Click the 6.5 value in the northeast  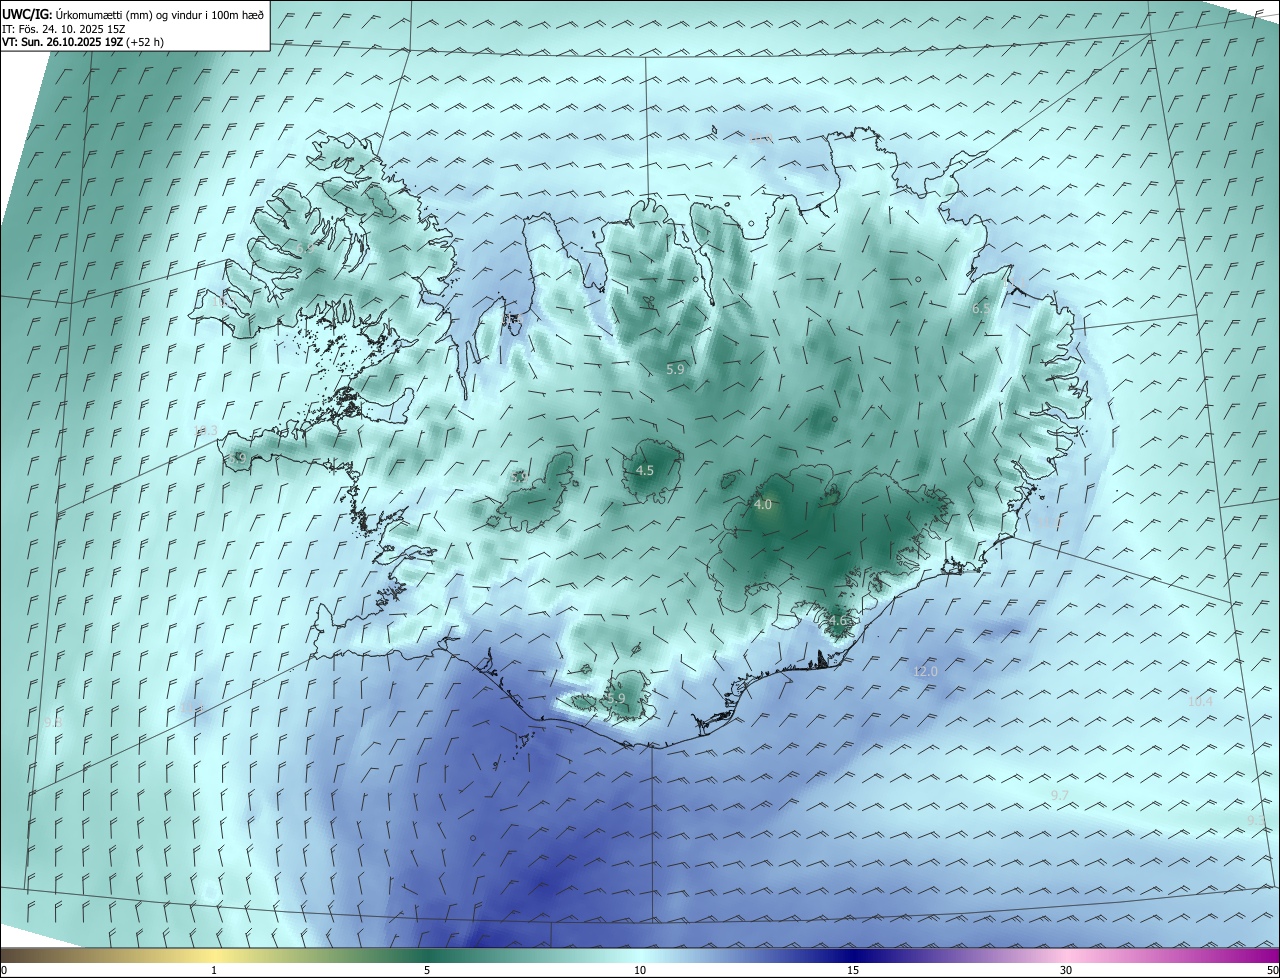coord(981,309)
